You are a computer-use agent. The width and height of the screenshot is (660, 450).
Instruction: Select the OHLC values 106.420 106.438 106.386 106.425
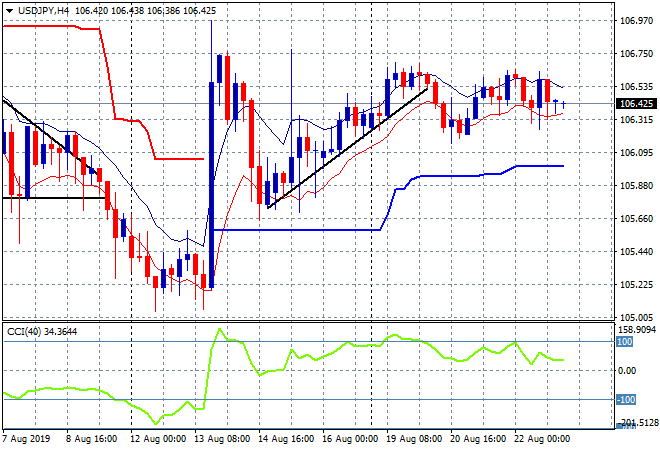click(x=146, y=11)
